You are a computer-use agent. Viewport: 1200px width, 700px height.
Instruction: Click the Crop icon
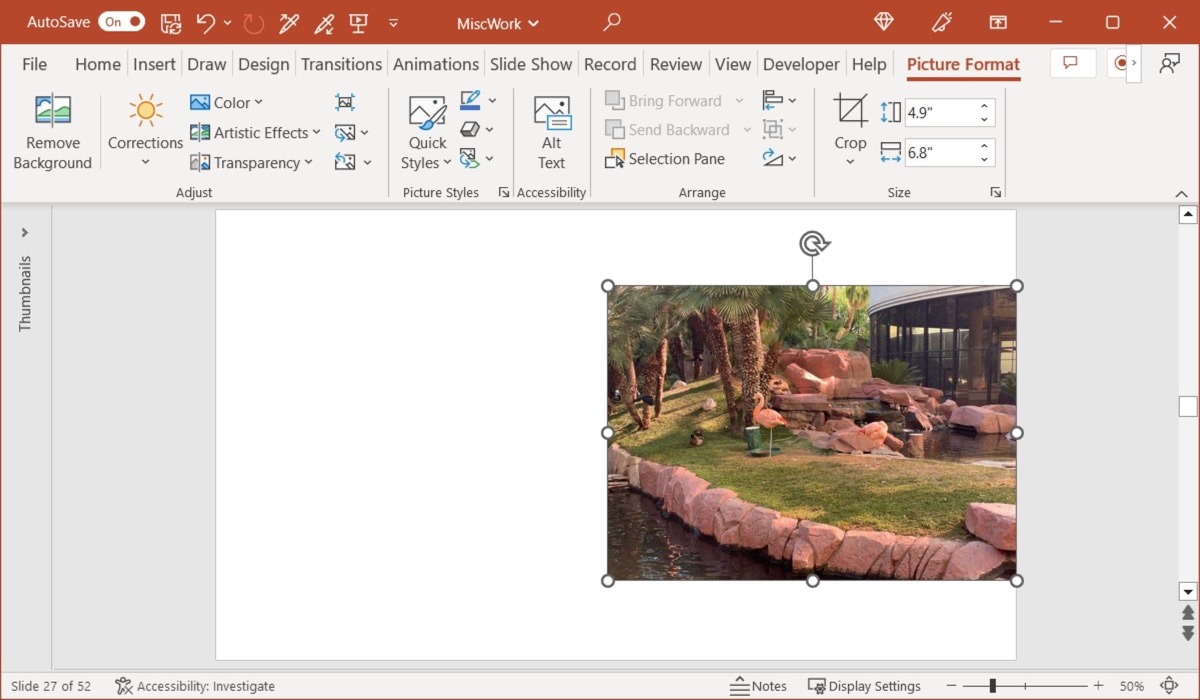pos(849,110)
